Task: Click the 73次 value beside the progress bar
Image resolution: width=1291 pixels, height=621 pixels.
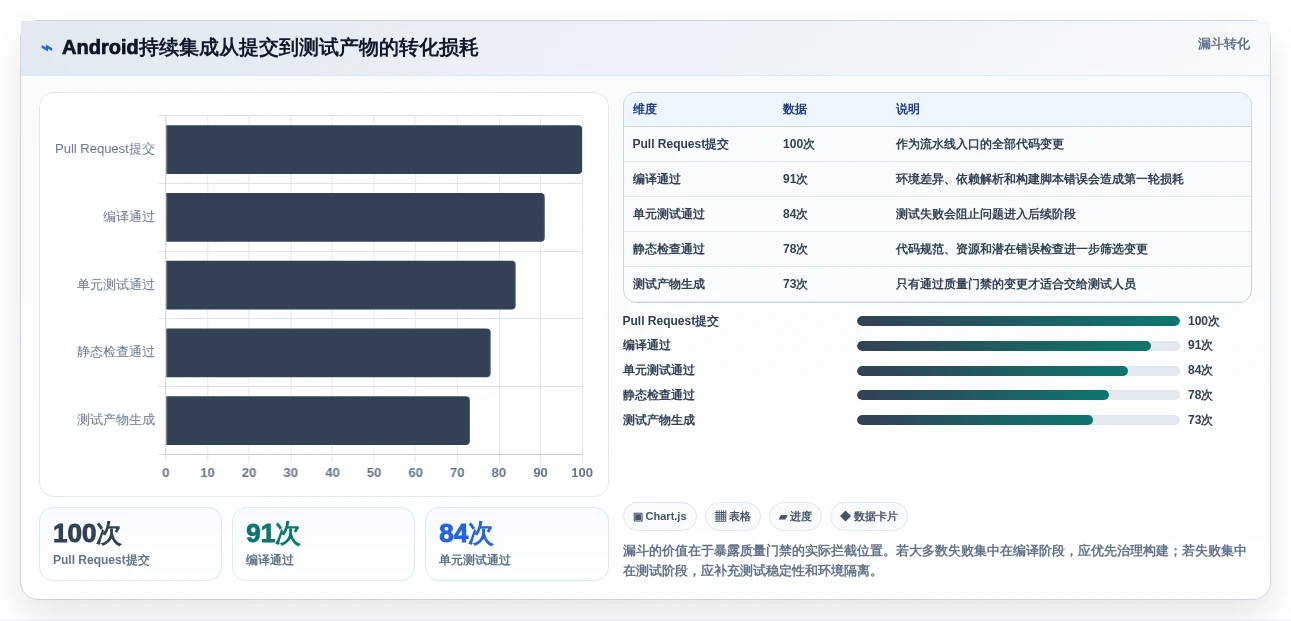Action: pyautogui.click(x=1200, y=420)
